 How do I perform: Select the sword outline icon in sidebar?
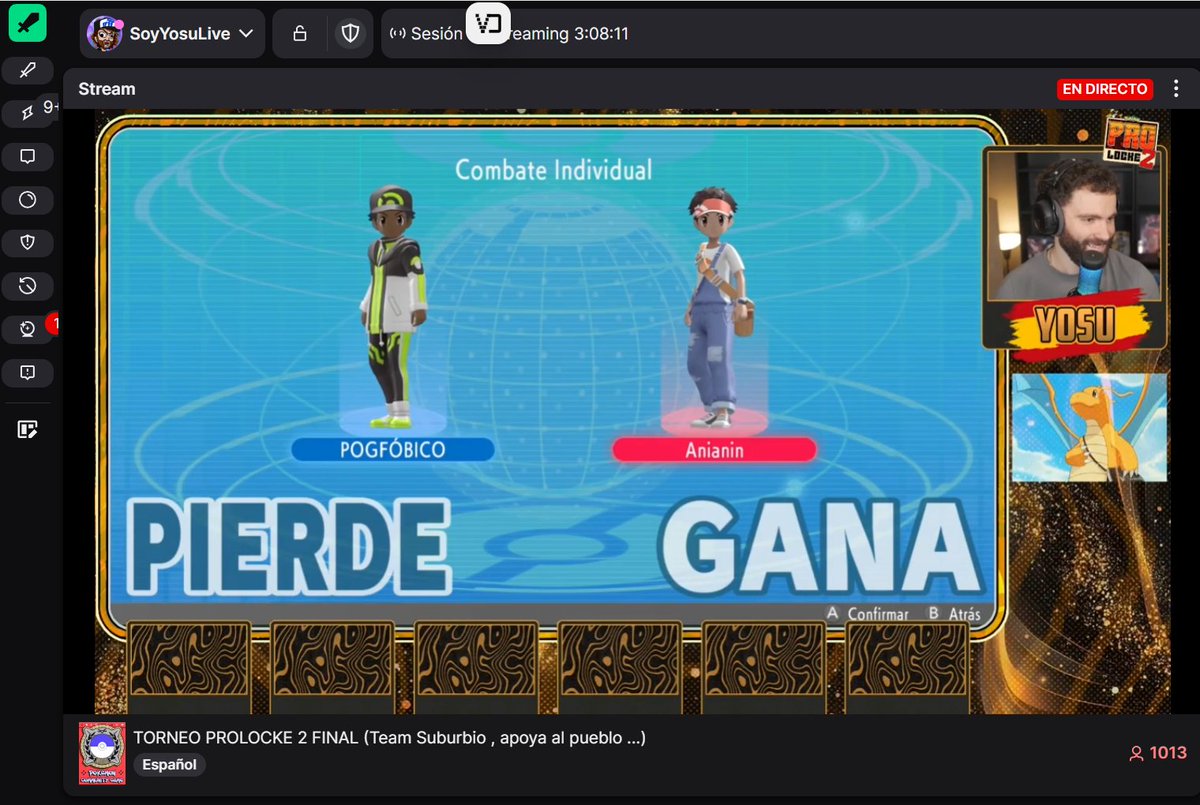pos(27,70)
